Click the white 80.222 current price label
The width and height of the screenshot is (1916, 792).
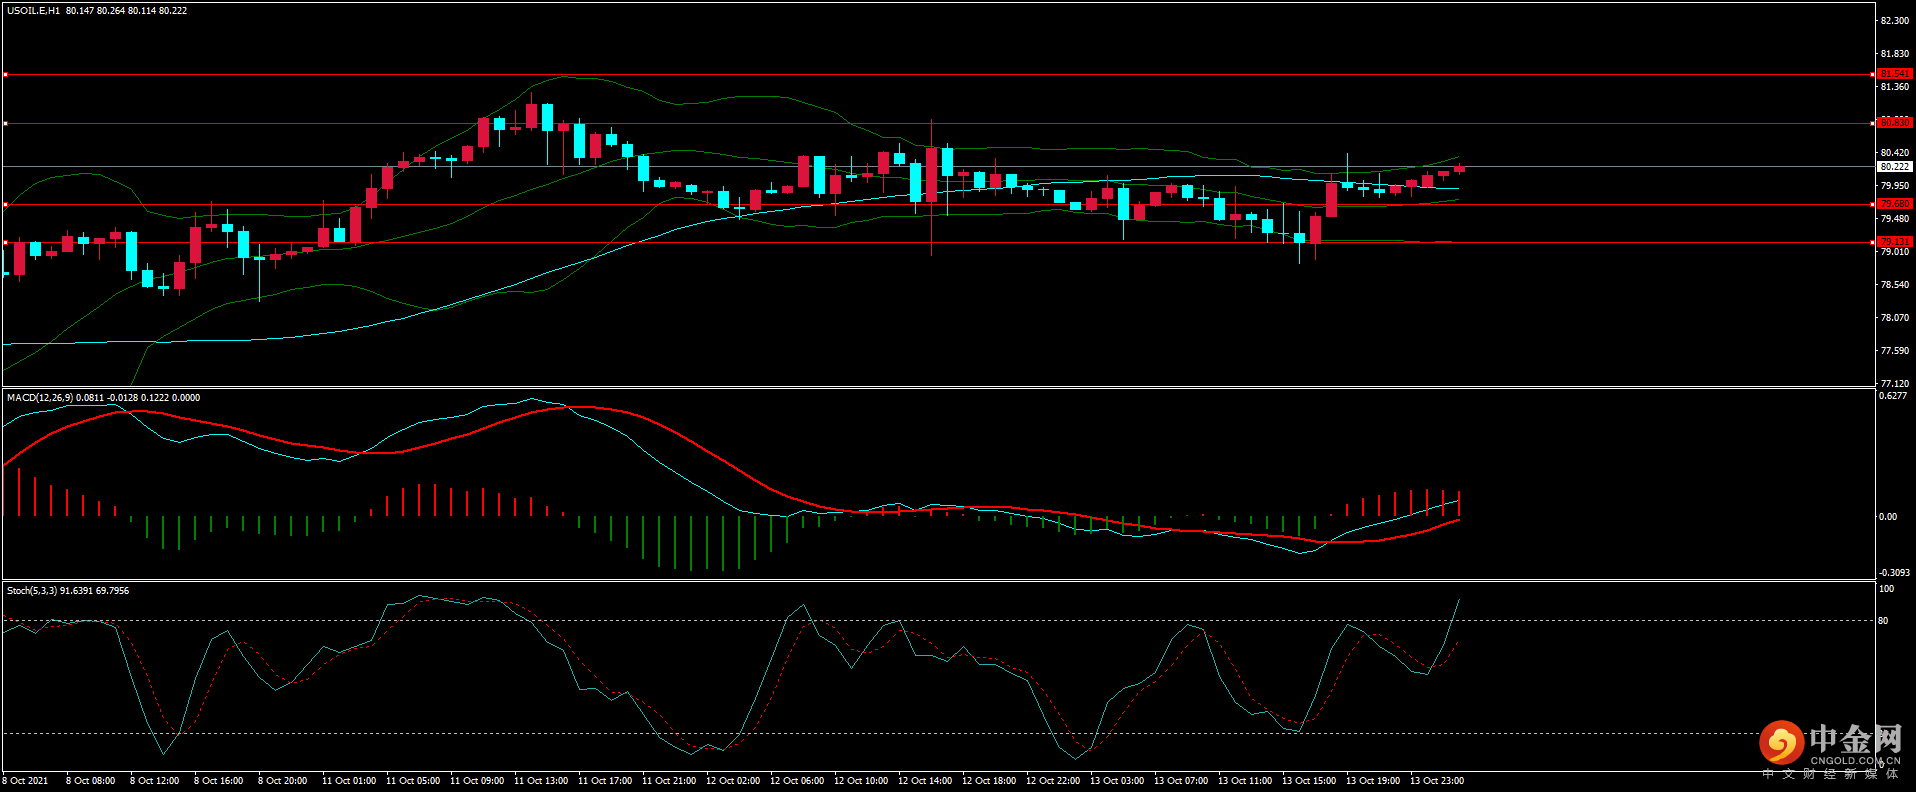[x=1894, y=167]
